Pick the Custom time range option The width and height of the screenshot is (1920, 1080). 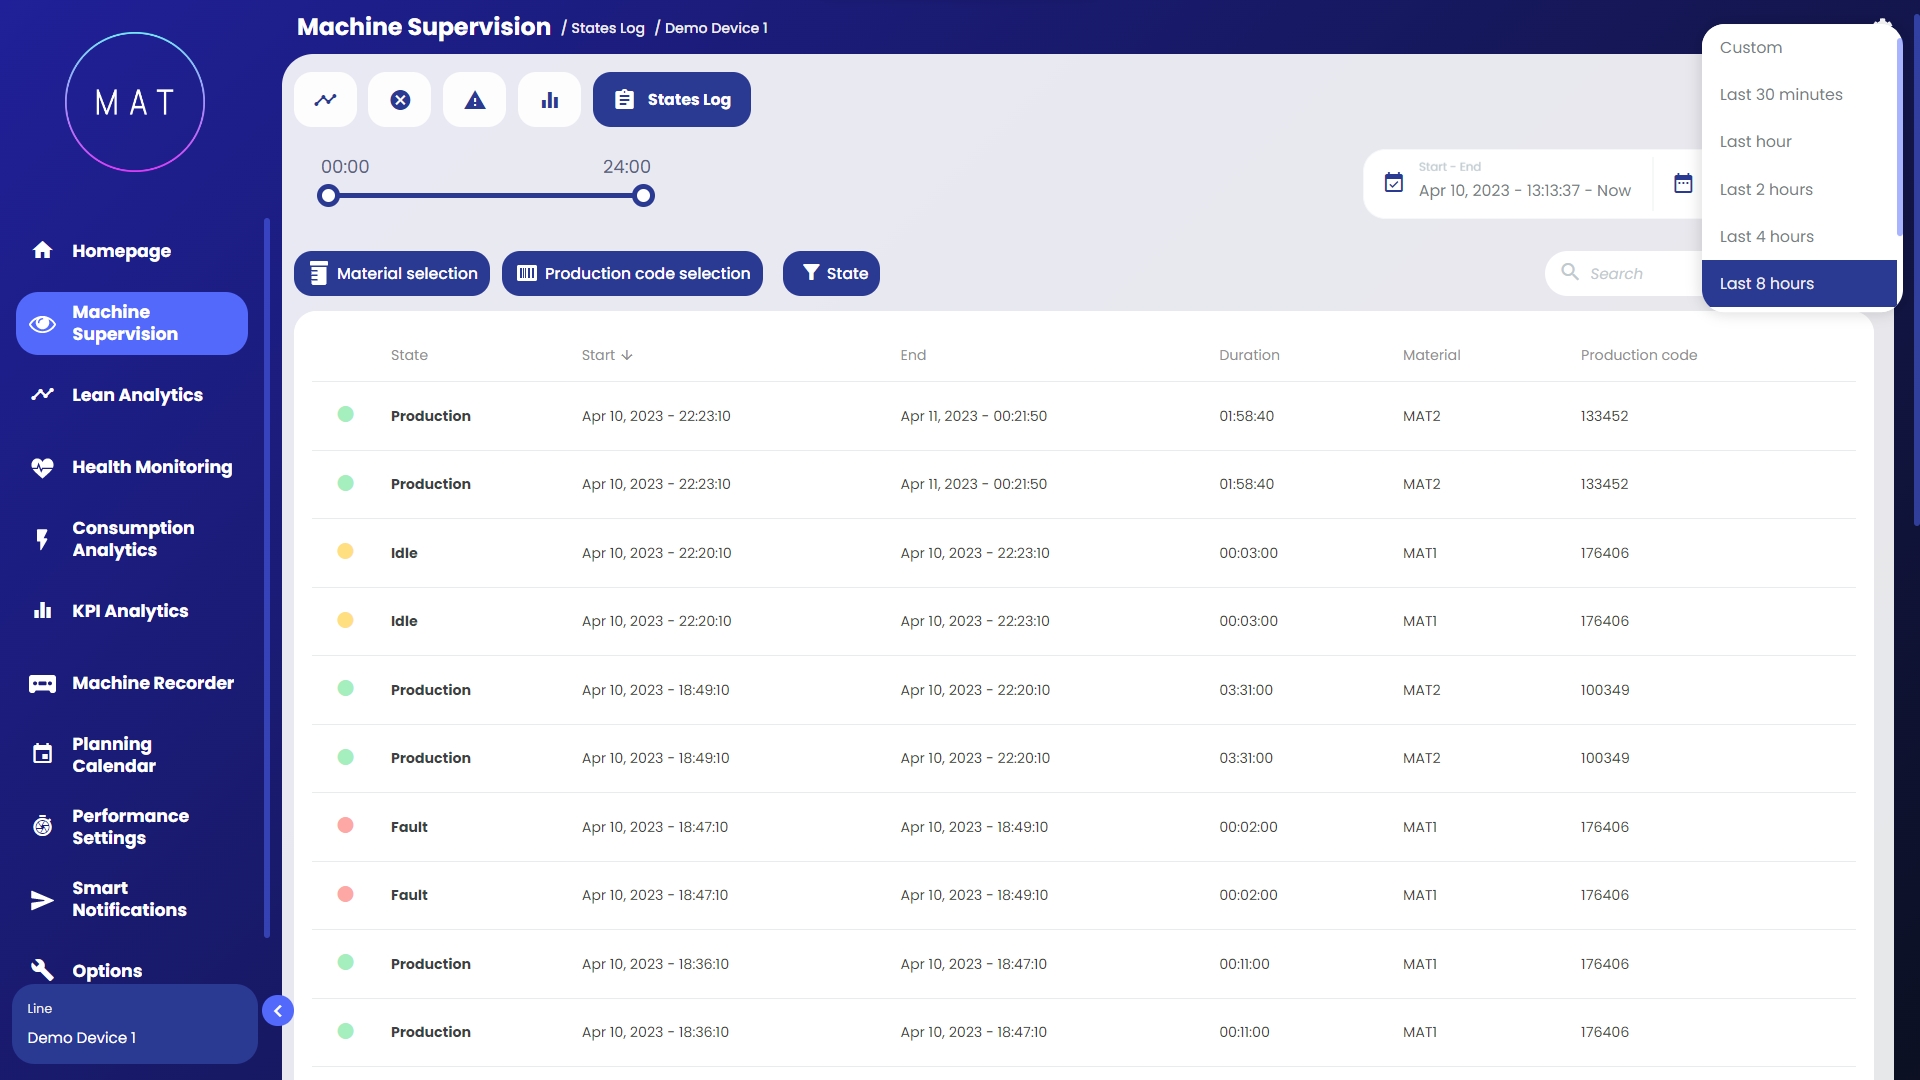pos(1751,47)
